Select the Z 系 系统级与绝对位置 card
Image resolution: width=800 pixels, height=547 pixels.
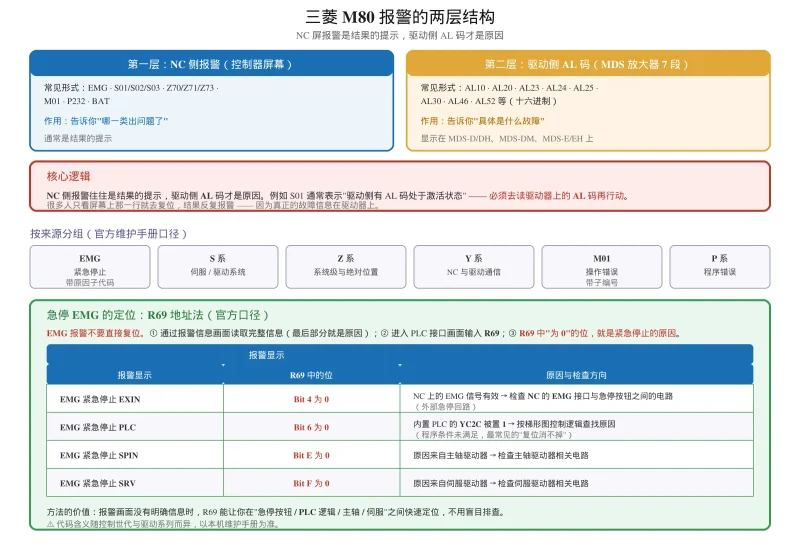pos(346,267)
